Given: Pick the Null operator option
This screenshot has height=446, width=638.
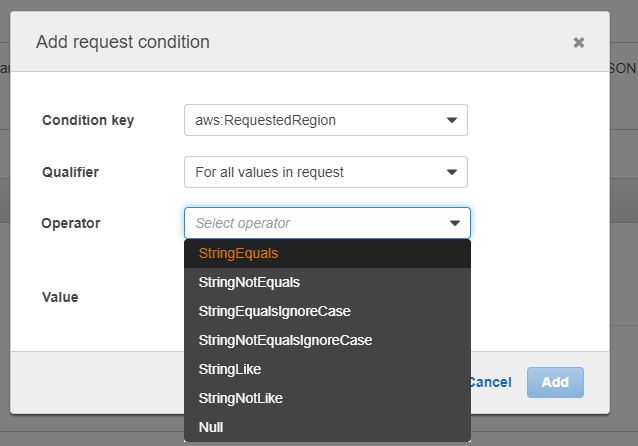Looking at the screenshot, I should pyautogui.click(x=211, y=427).
